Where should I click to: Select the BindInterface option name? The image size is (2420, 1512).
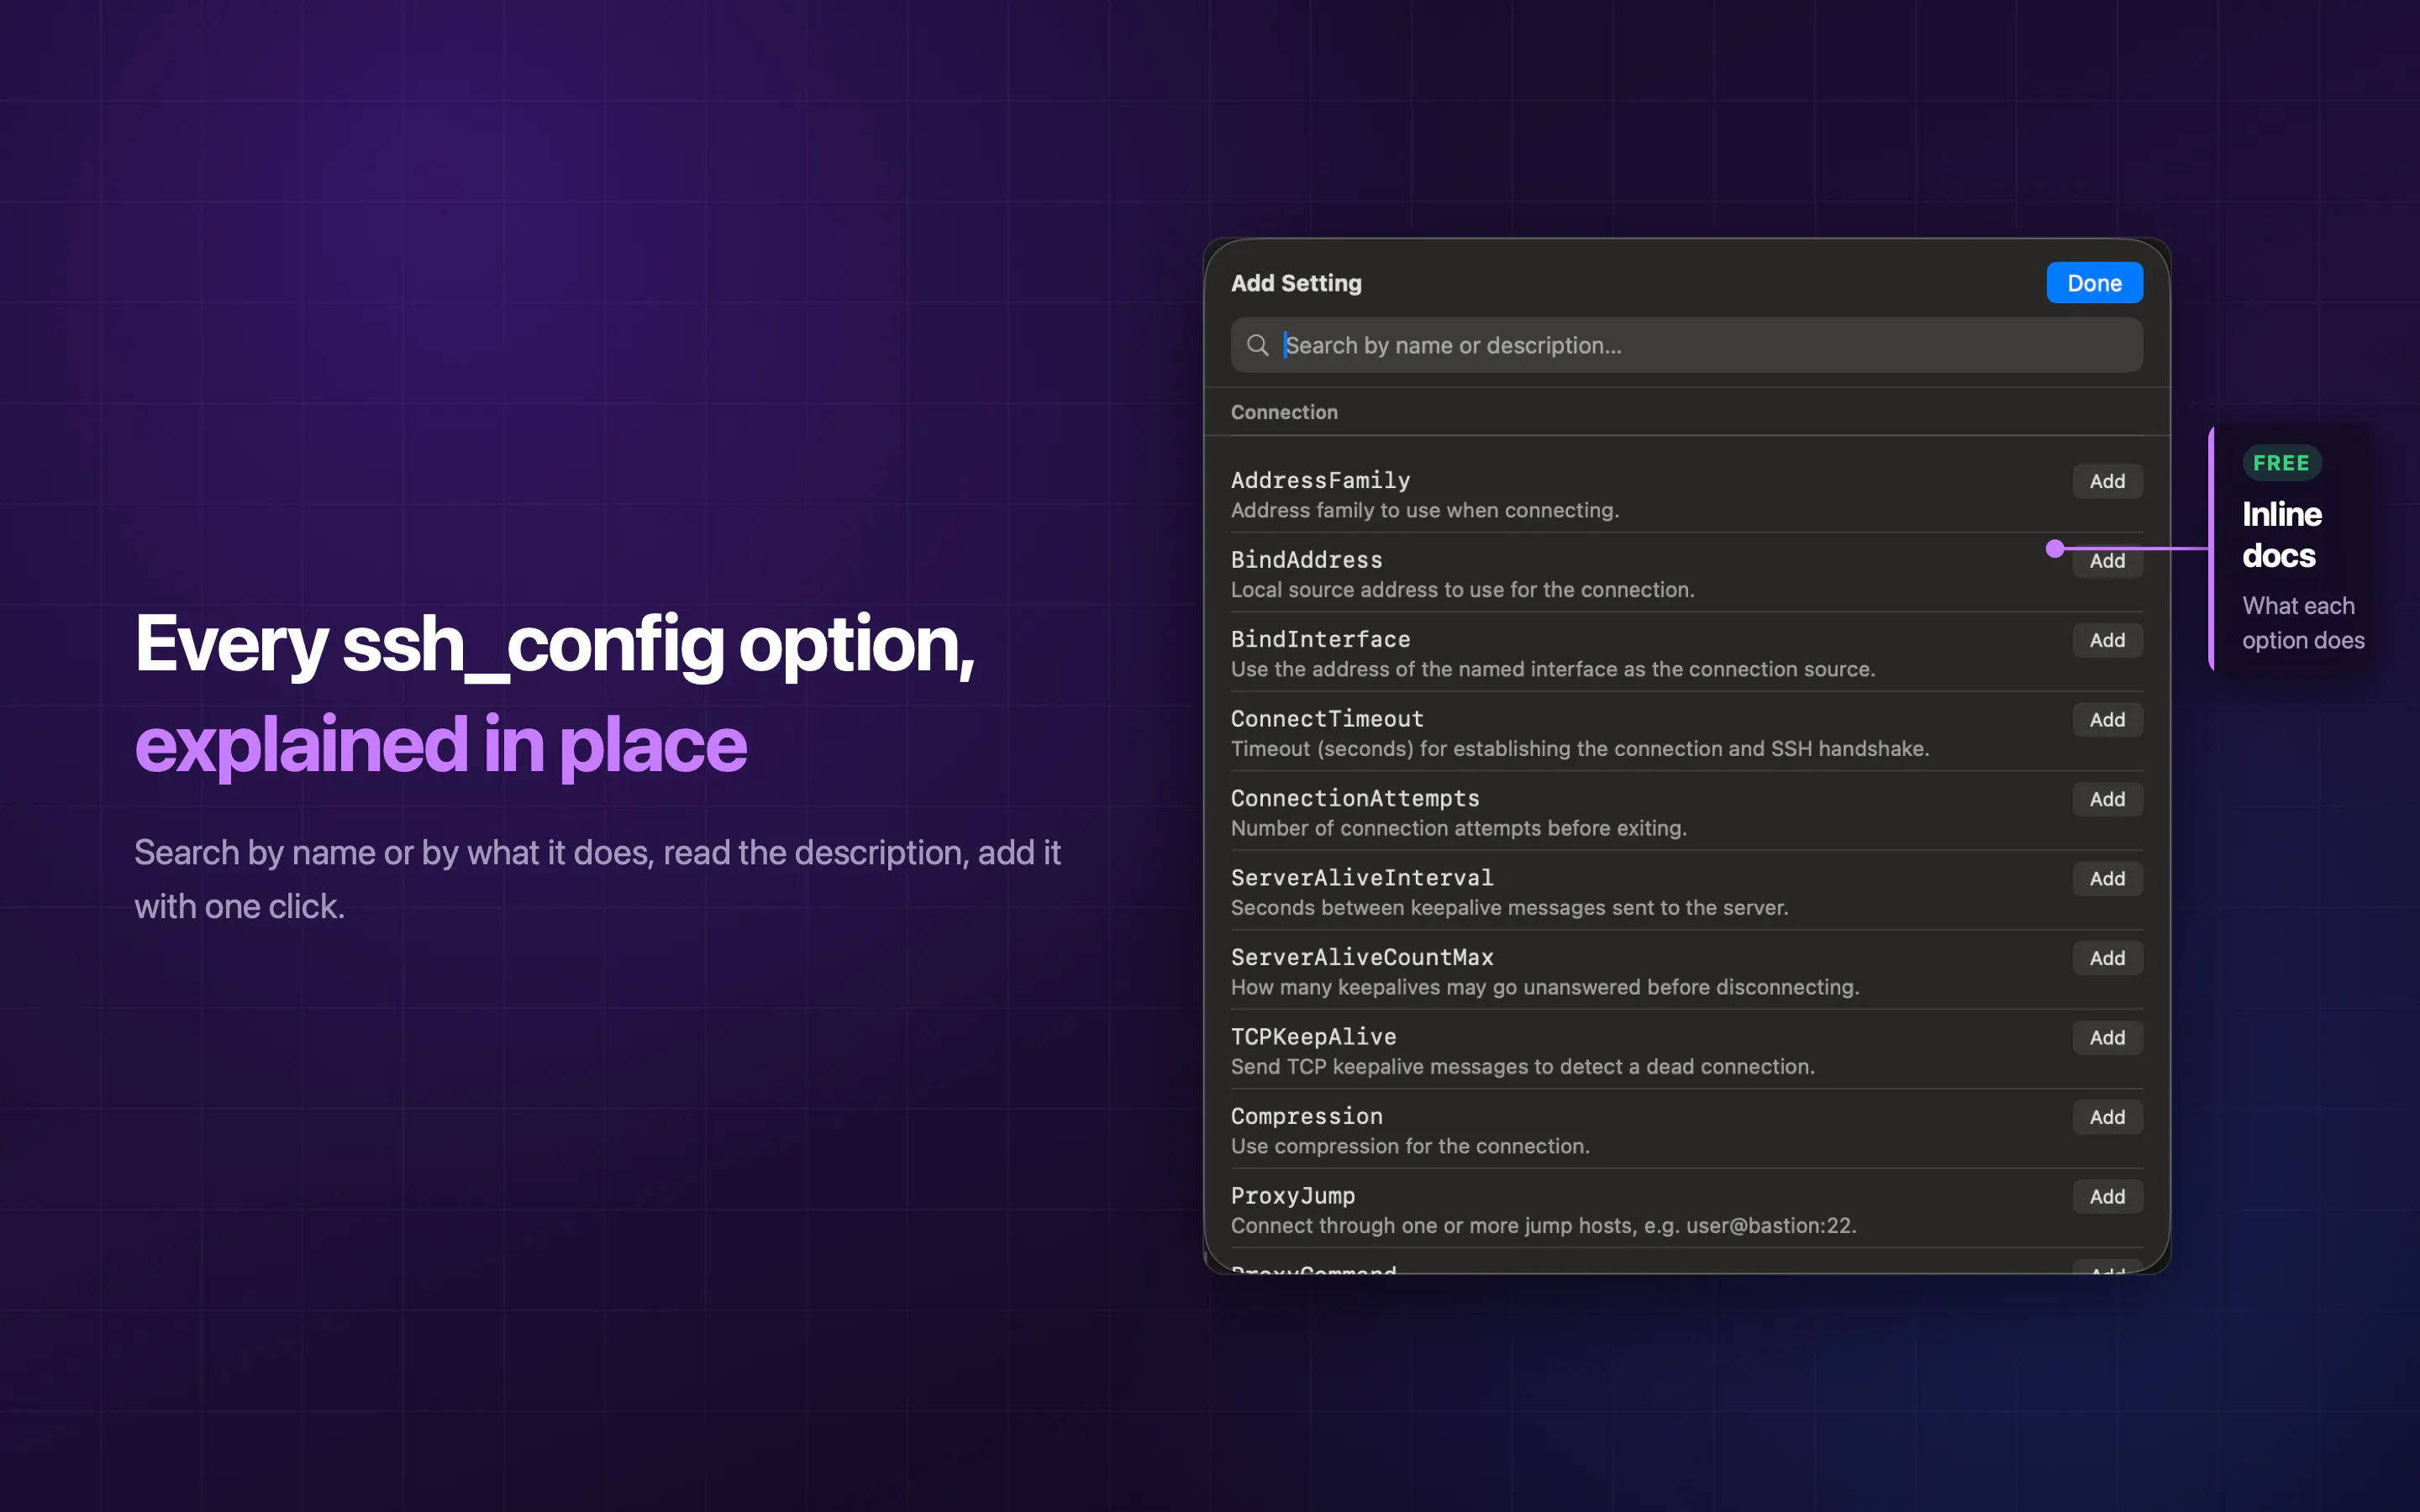(1320, 639)
